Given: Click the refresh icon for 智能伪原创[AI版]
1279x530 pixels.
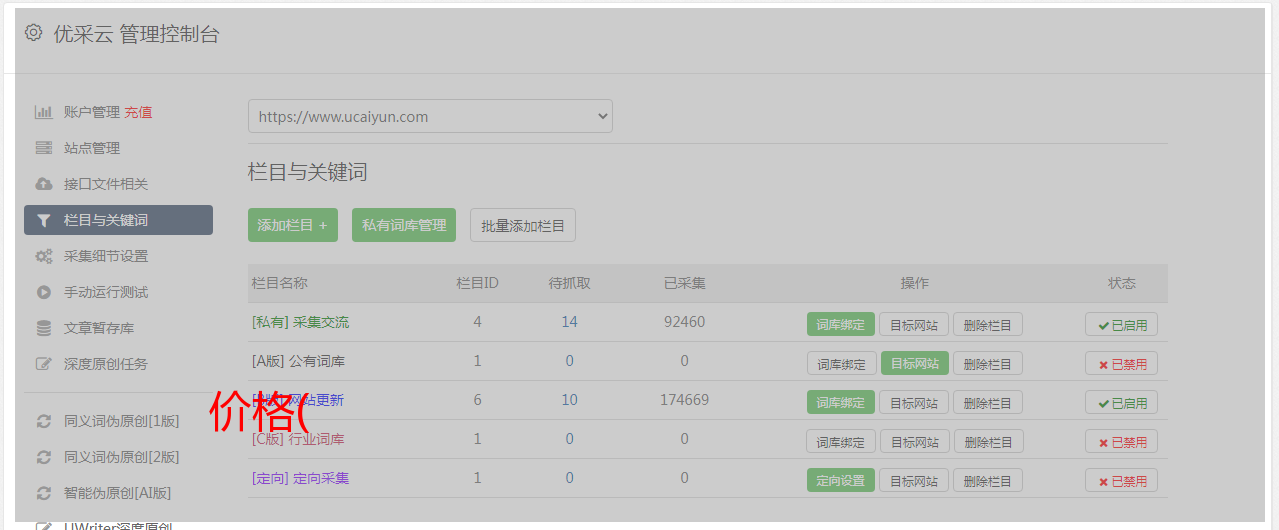Looking at the screenshot, I should point(44,493).
